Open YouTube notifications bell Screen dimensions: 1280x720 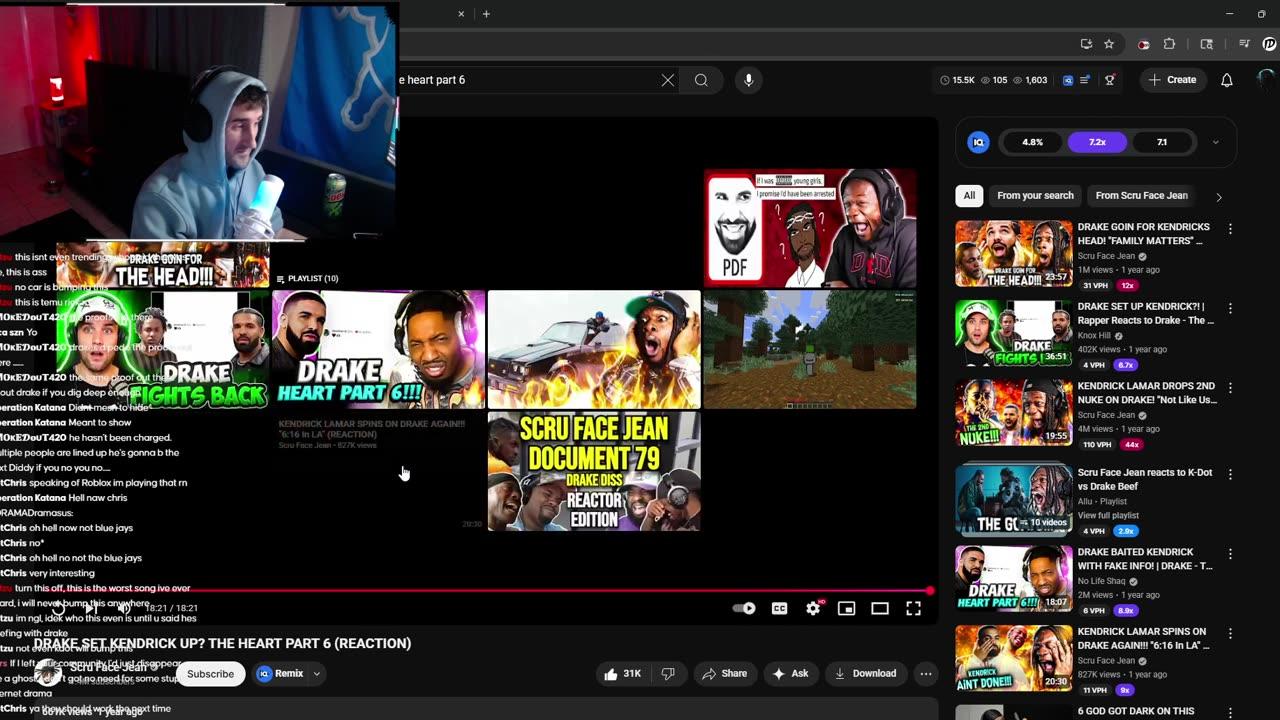(1226, 80)
